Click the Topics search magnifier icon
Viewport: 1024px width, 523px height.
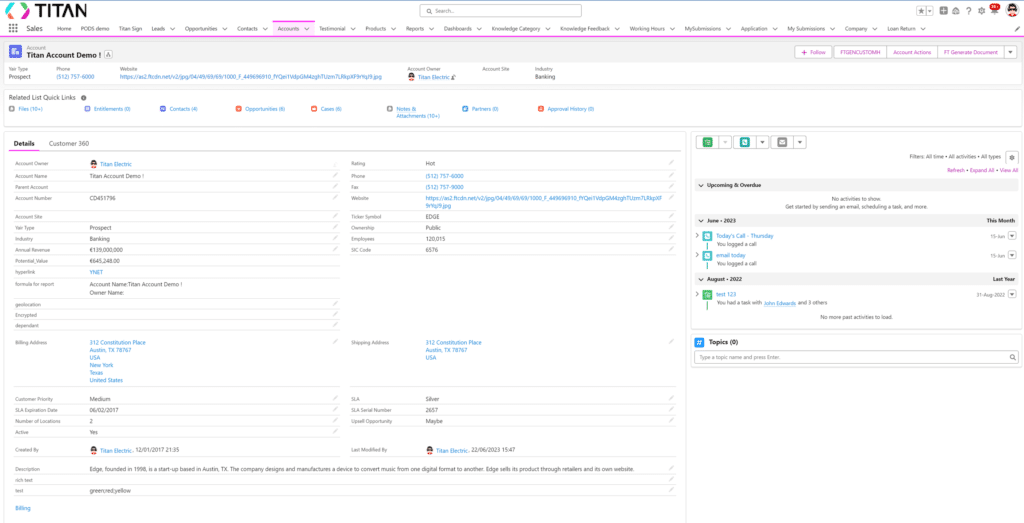click(x=1013, y=358)
